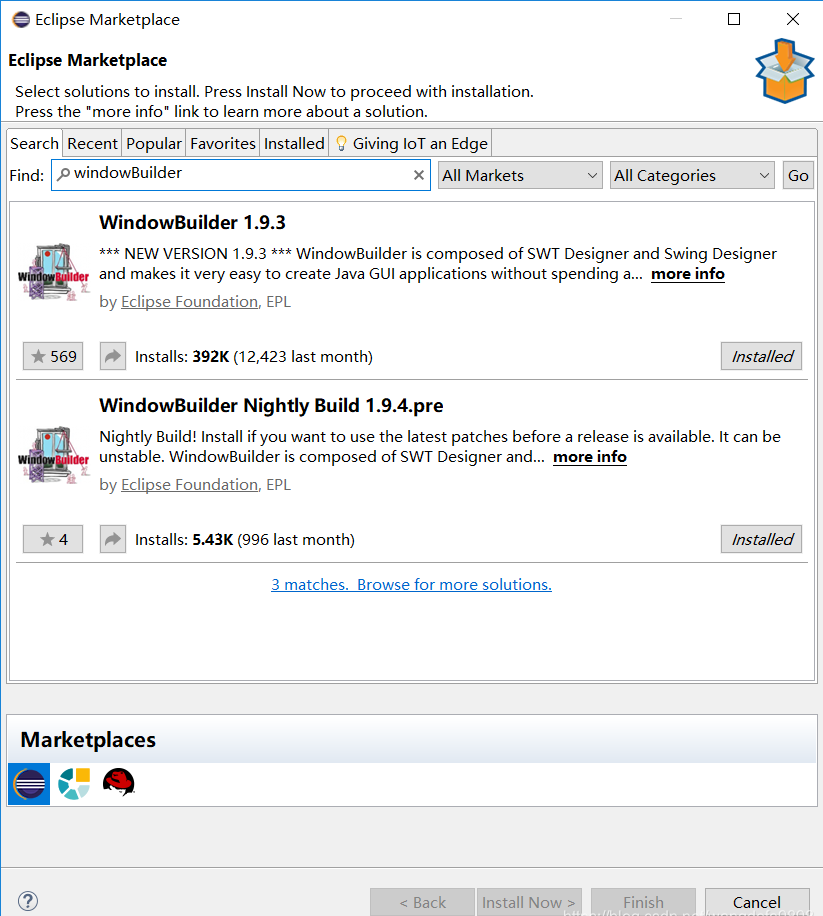Open more info link for Nightly Build
This screenshot has height=916, width=823.
coord(589,457)
